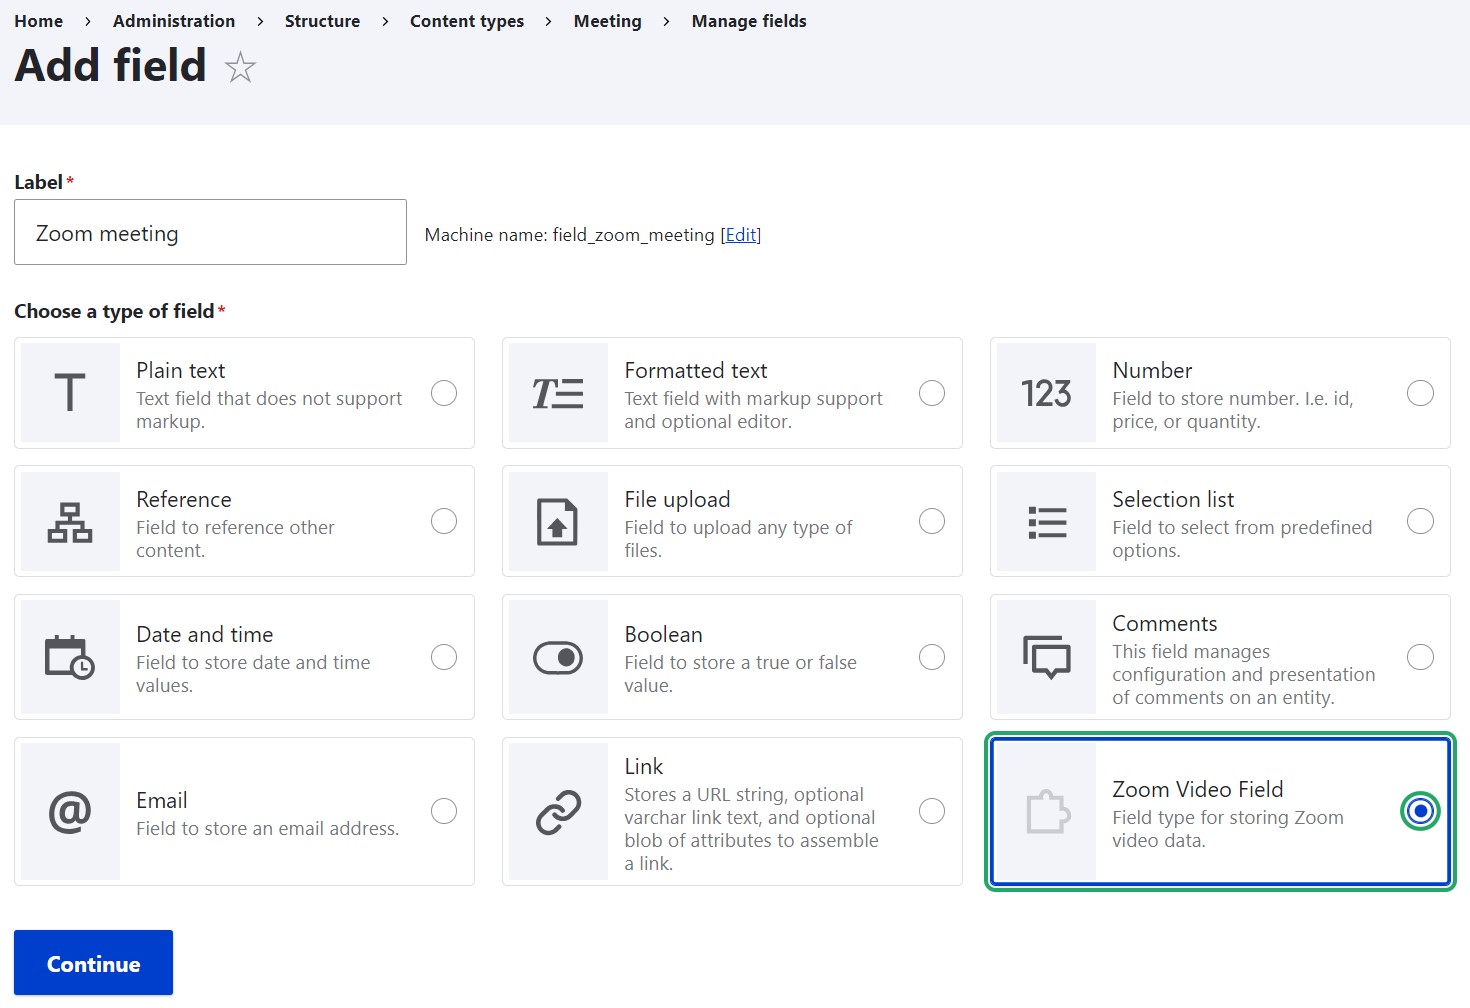Click the 'Email' card title

(162, 800)
